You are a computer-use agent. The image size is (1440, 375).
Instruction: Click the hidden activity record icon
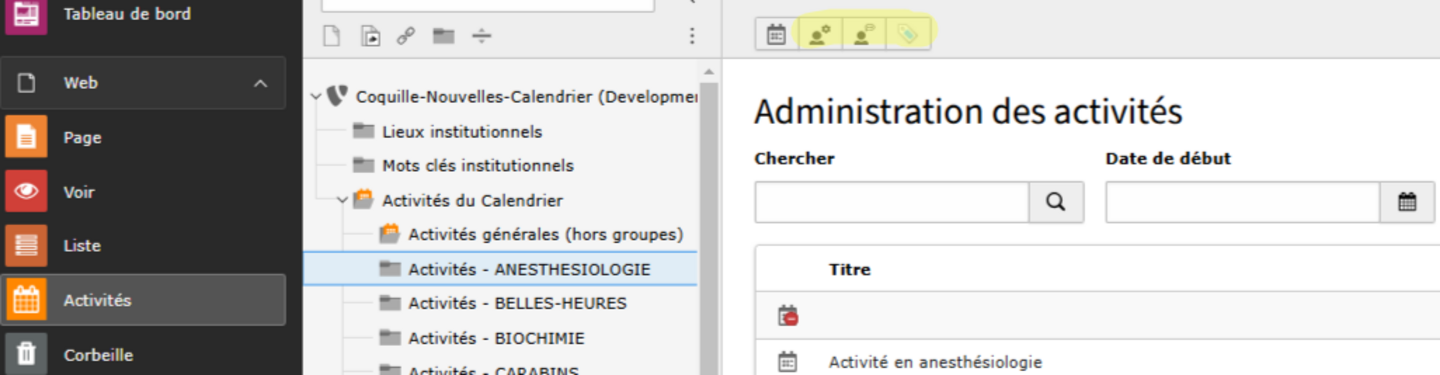click(788, 316)
